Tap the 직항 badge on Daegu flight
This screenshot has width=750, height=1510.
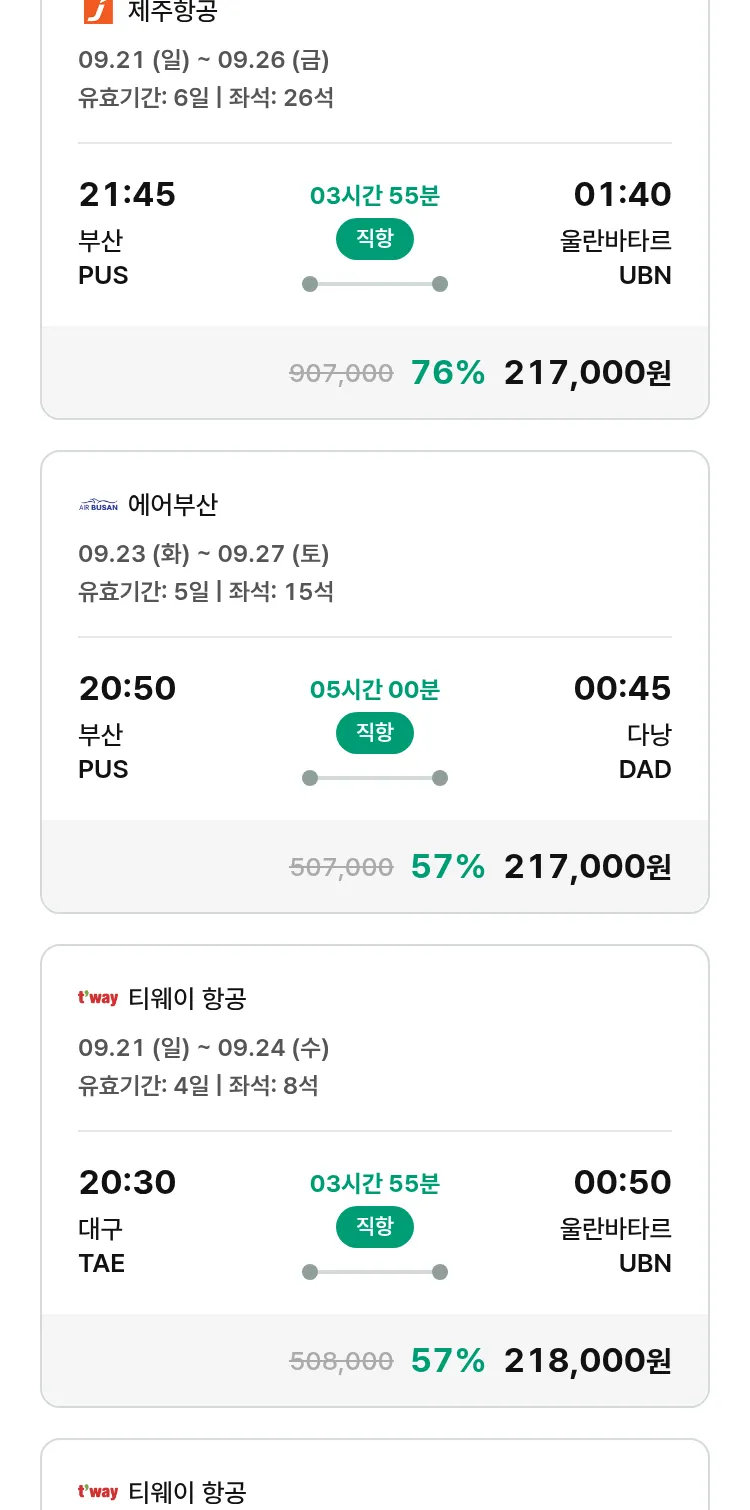[x=375, y=1227]
